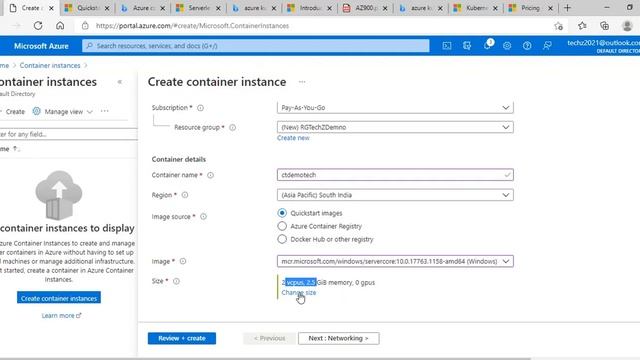Image resolution: width=640 pixels, height=360 pixels.
Task: Open a new browser tab
Action: (567, 8)
